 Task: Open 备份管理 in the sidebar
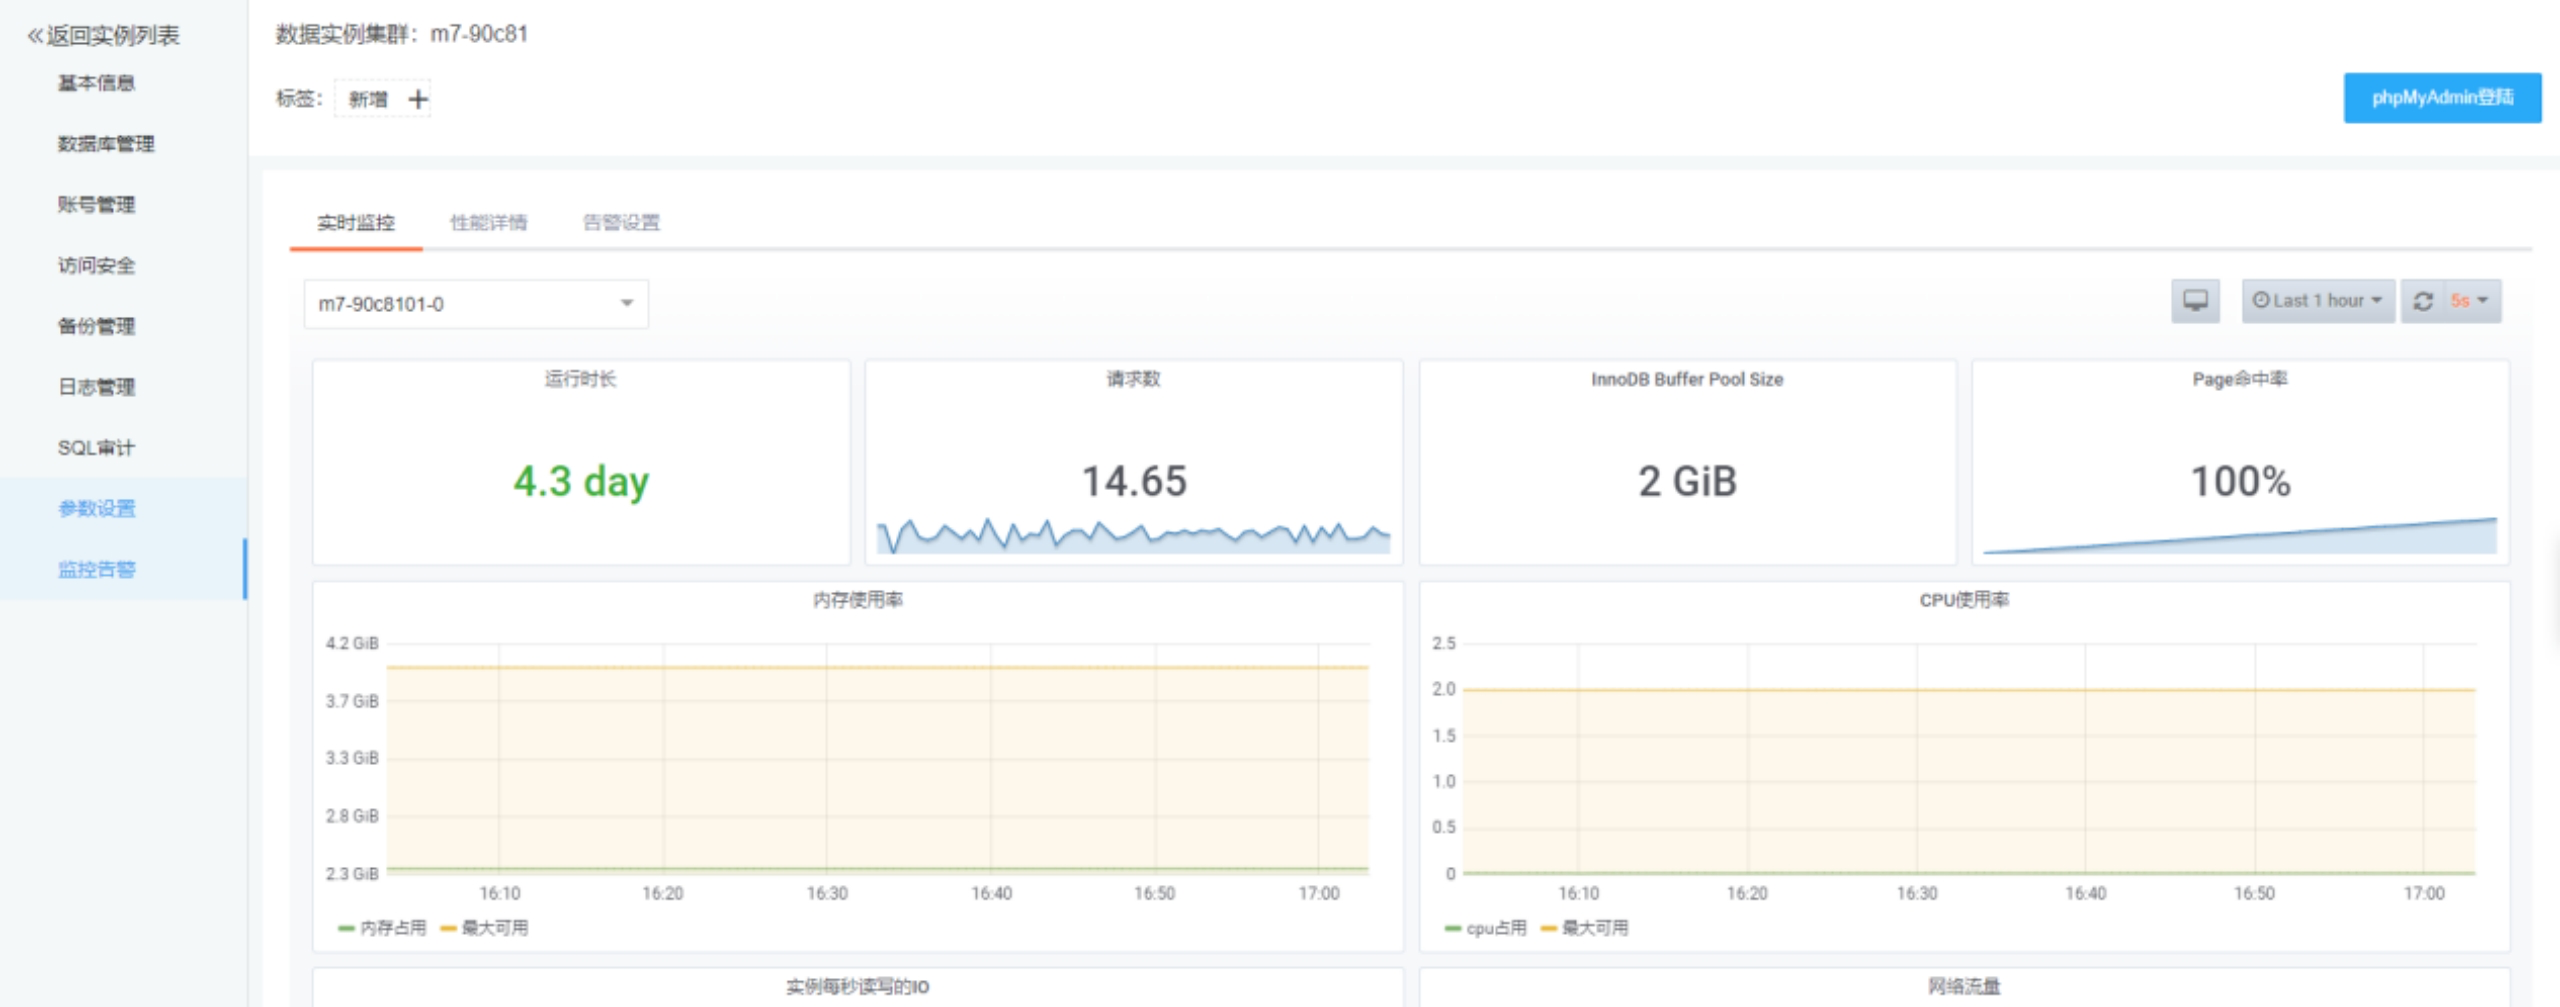(x=96, y=326)
